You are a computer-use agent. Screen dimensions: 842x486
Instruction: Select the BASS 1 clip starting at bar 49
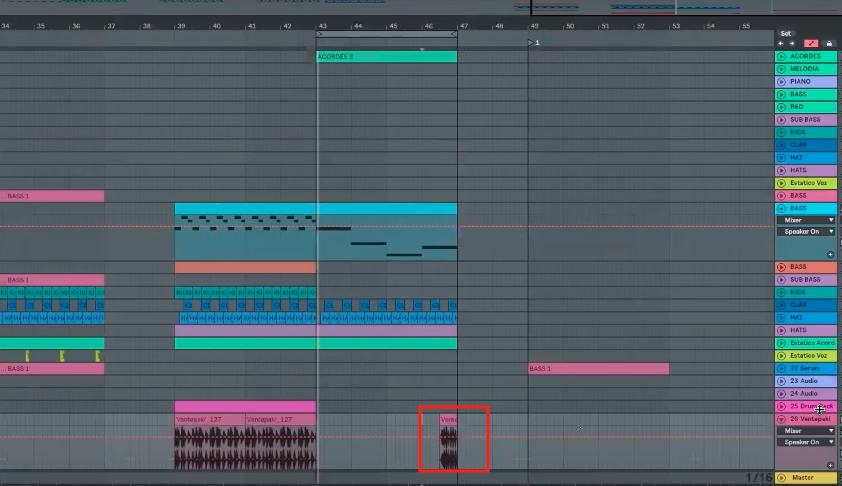599,368
